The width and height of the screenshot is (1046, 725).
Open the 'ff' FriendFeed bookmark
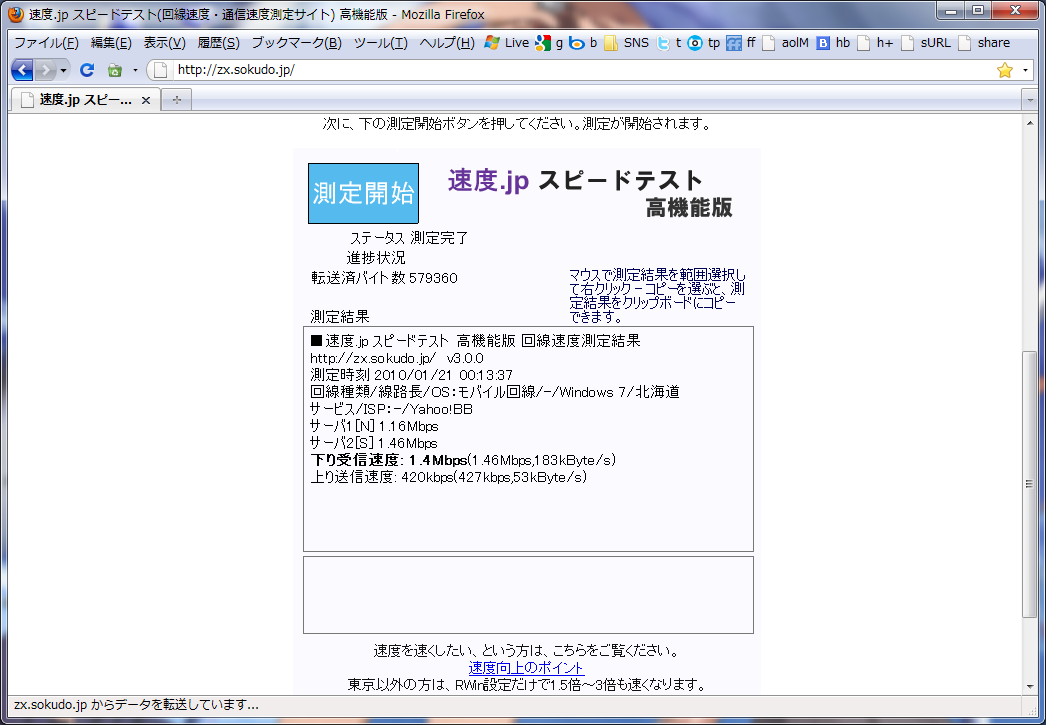point(742,43)
